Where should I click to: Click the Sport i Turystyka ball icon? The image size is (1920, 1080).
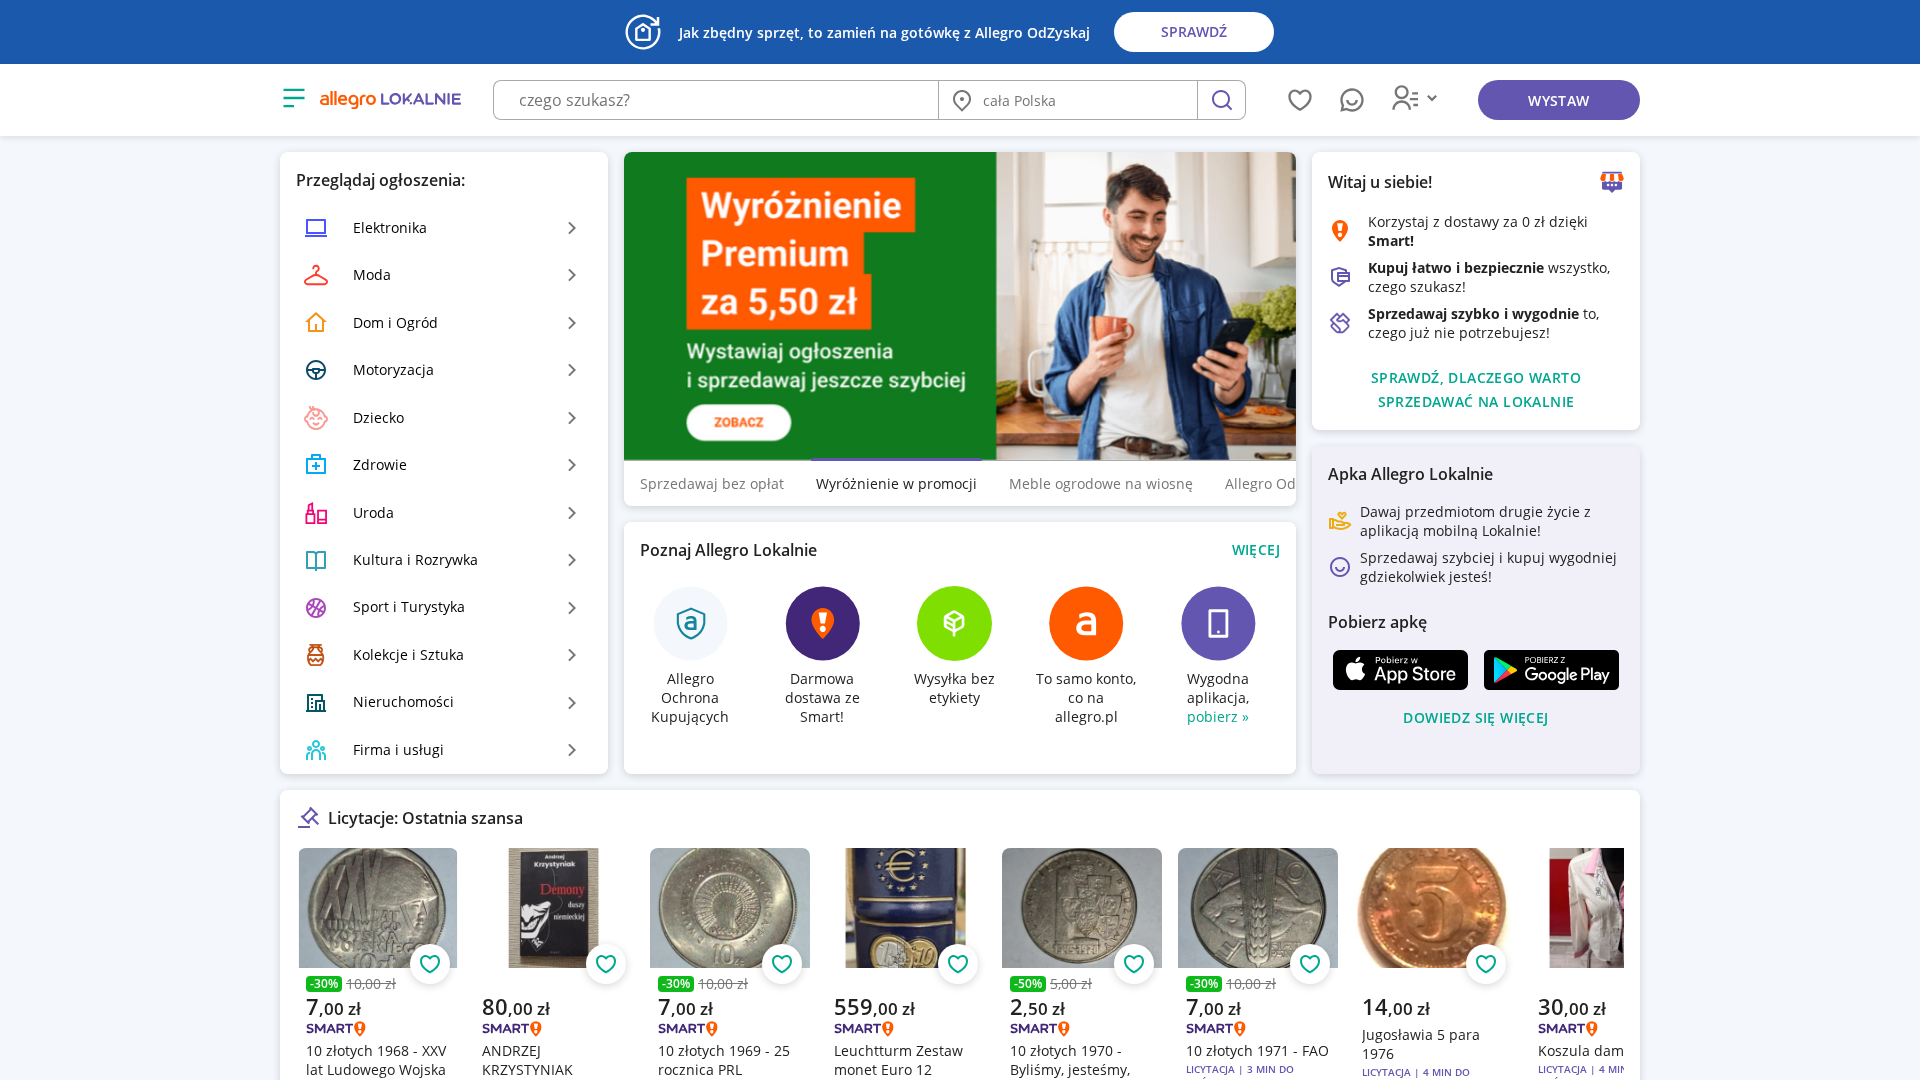316,607
